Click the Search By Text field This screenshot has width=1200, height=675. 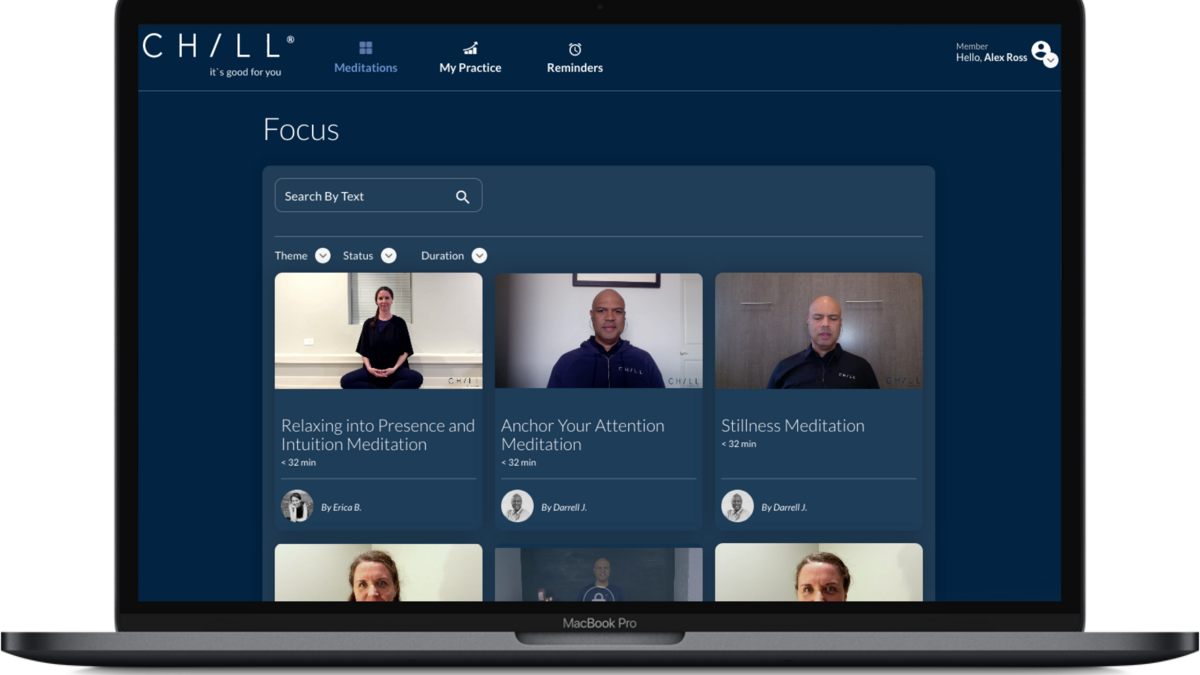pos(360,195)
